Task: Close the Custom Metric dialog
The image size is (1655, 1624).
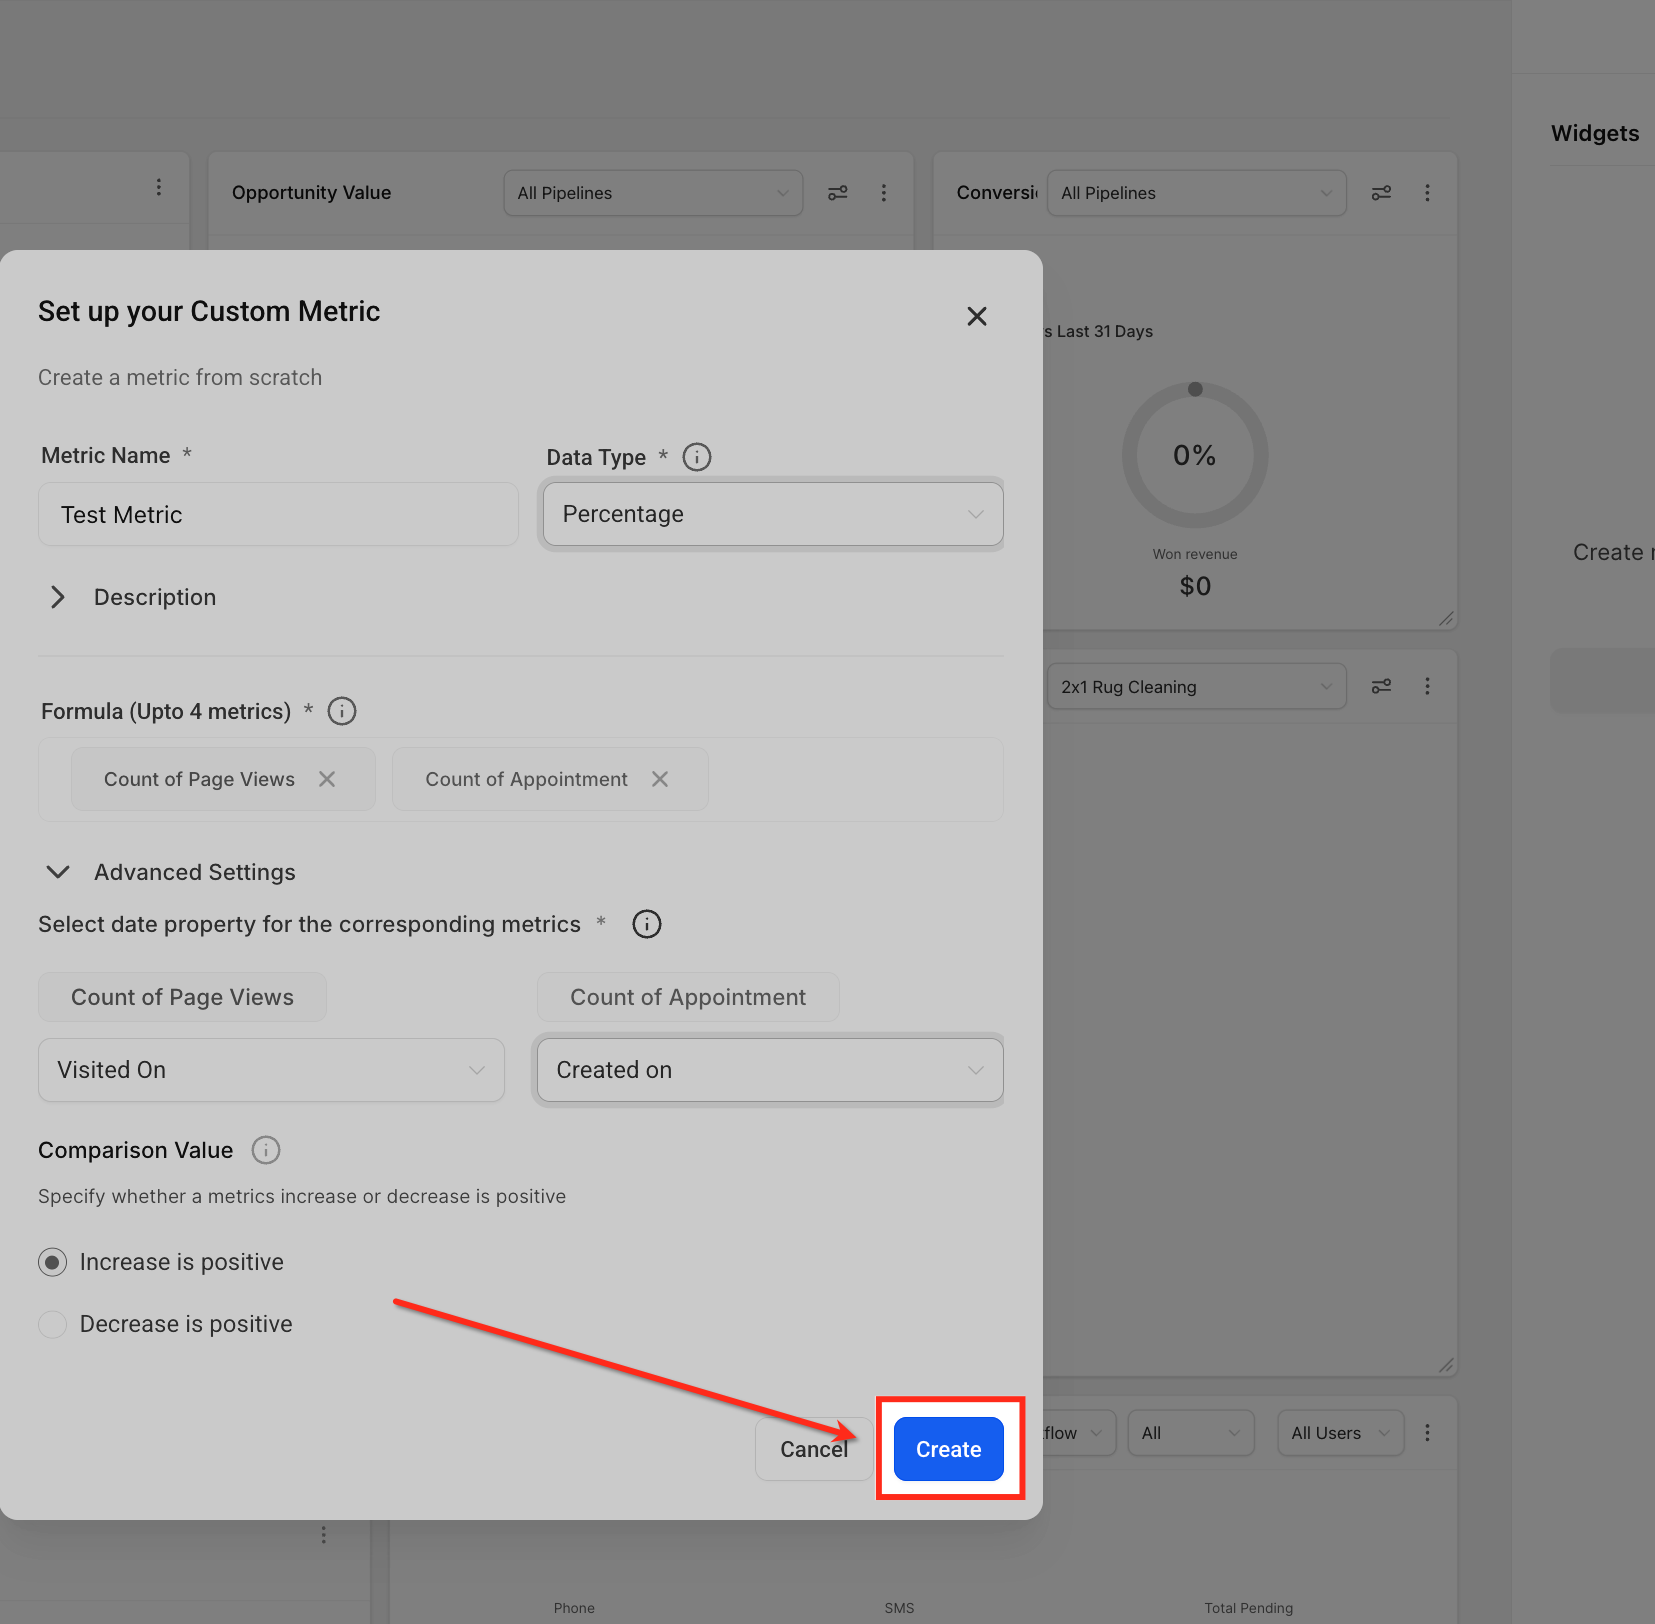Action: point(977,316)
